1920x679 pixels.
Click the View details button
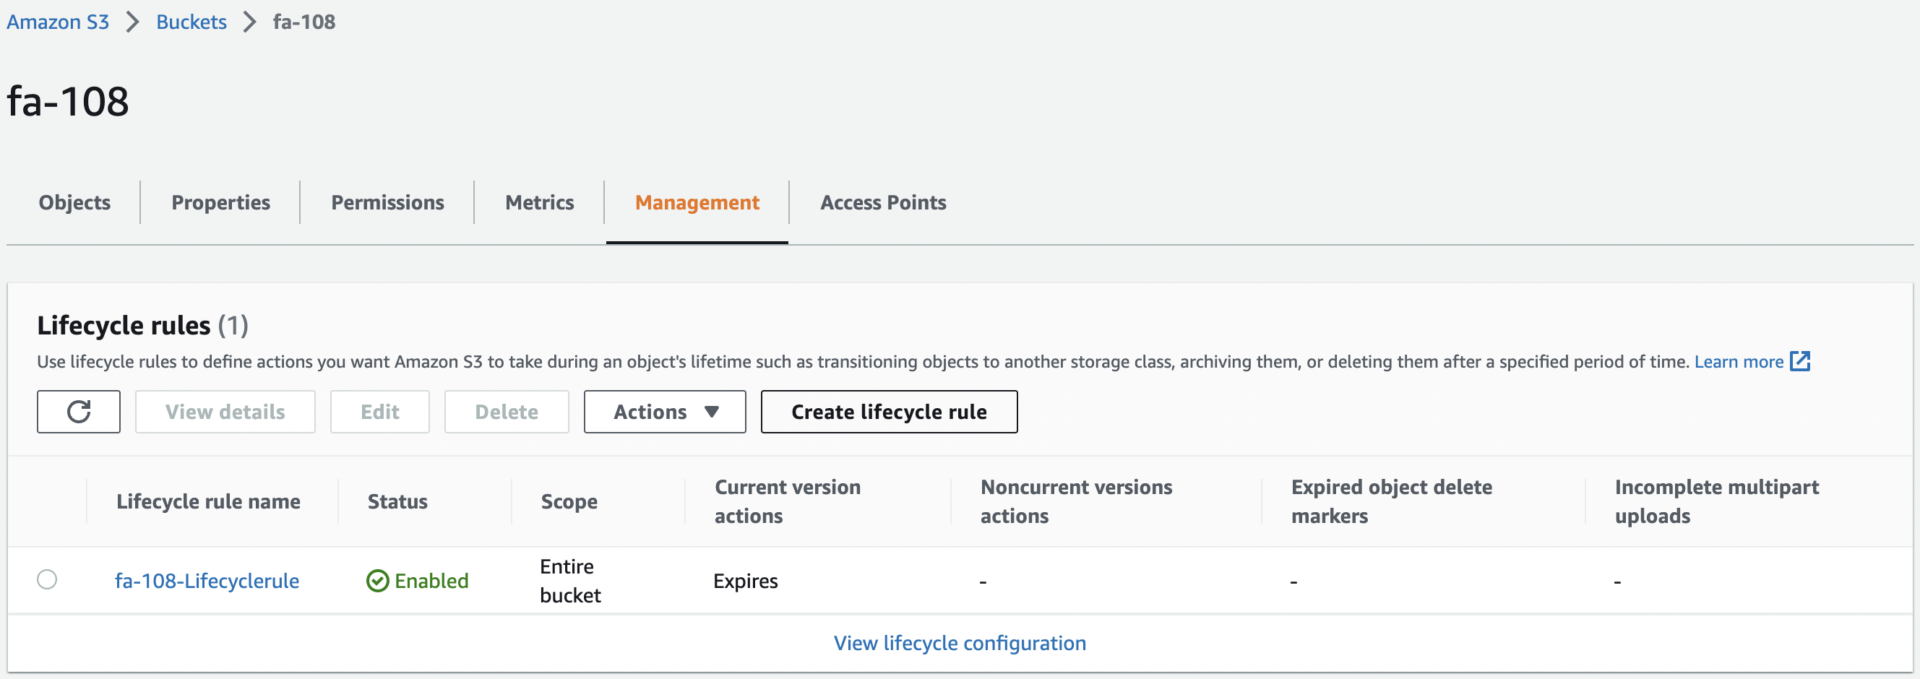point(225,412)
